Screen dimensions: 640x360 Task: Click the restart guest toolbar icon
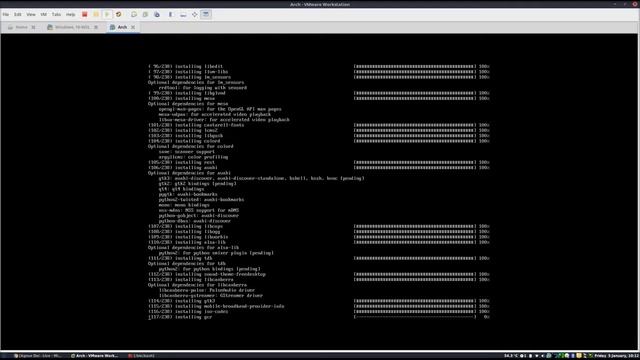click(x=118, y=14)
